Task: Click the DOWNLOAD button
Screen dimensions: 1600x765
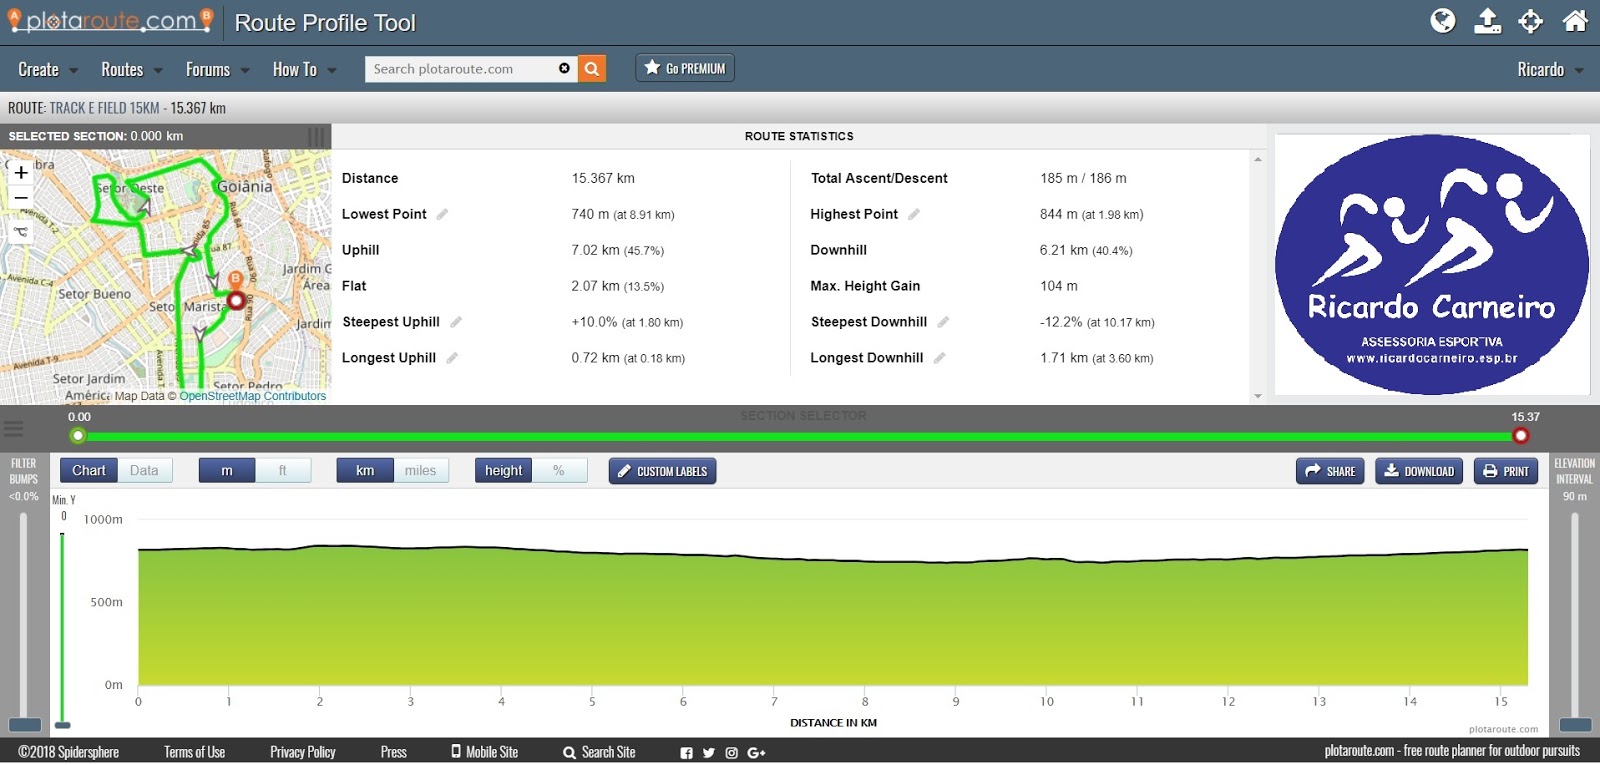Action: 1419,471
